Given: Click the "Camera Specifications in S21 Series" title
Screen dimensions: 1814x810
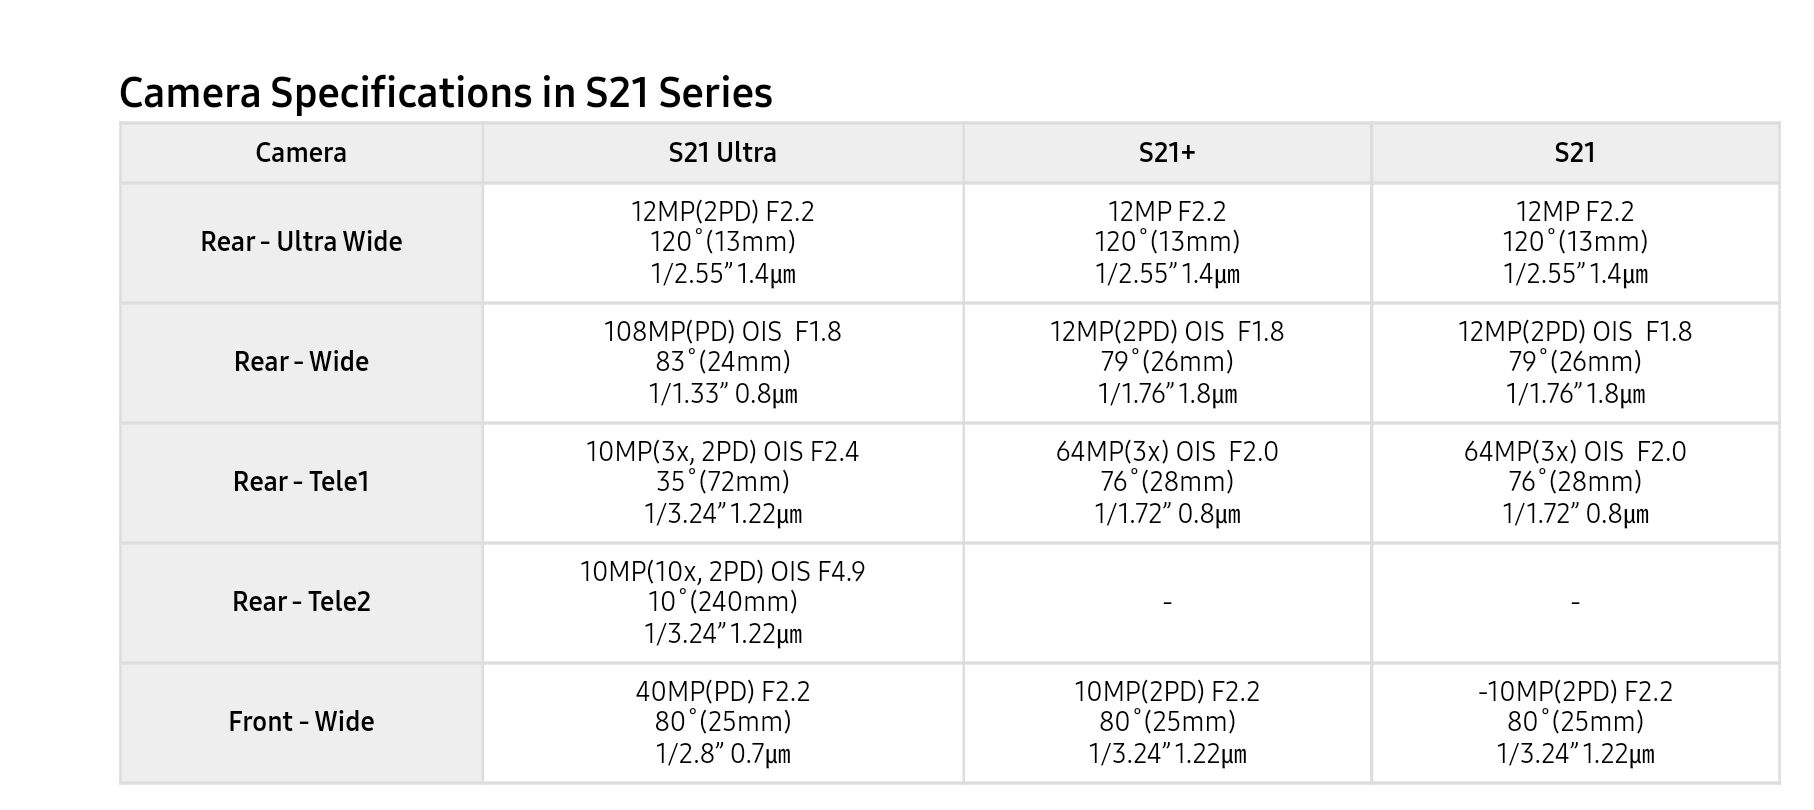Looking at the screenshot, I should click(445, 93).
